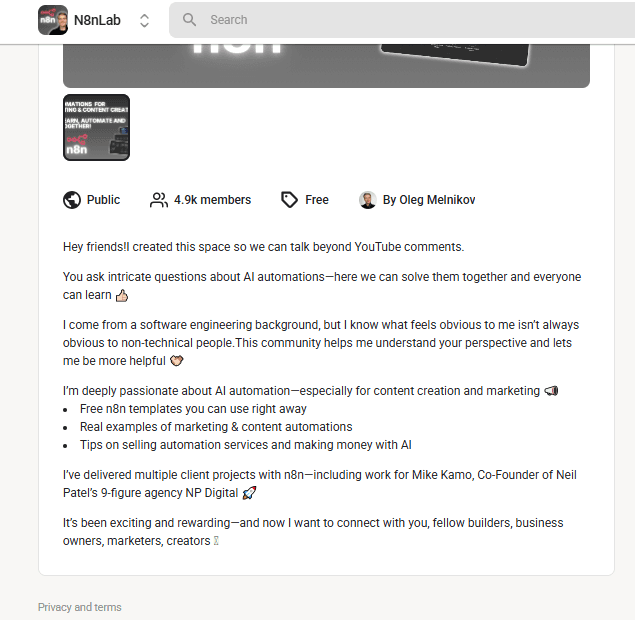635x620 pixels.
Task: Open the community switcher chevrons
Action: pyautogui.click(x=144, y=20)
